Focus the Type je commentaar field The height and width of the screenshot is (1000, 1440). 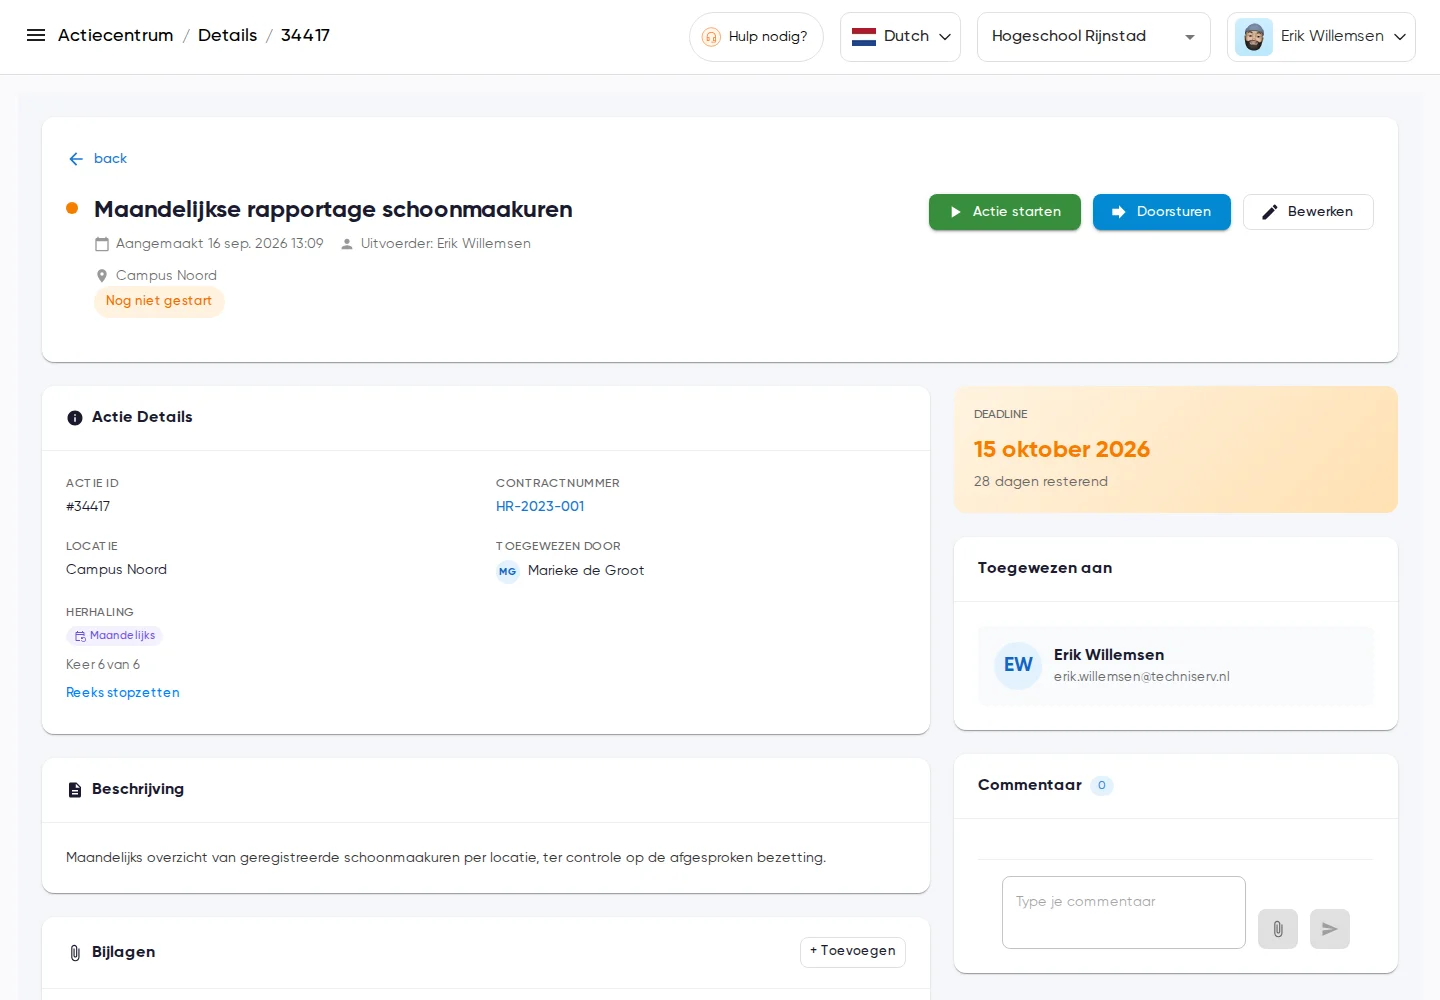click(1124, 913)
